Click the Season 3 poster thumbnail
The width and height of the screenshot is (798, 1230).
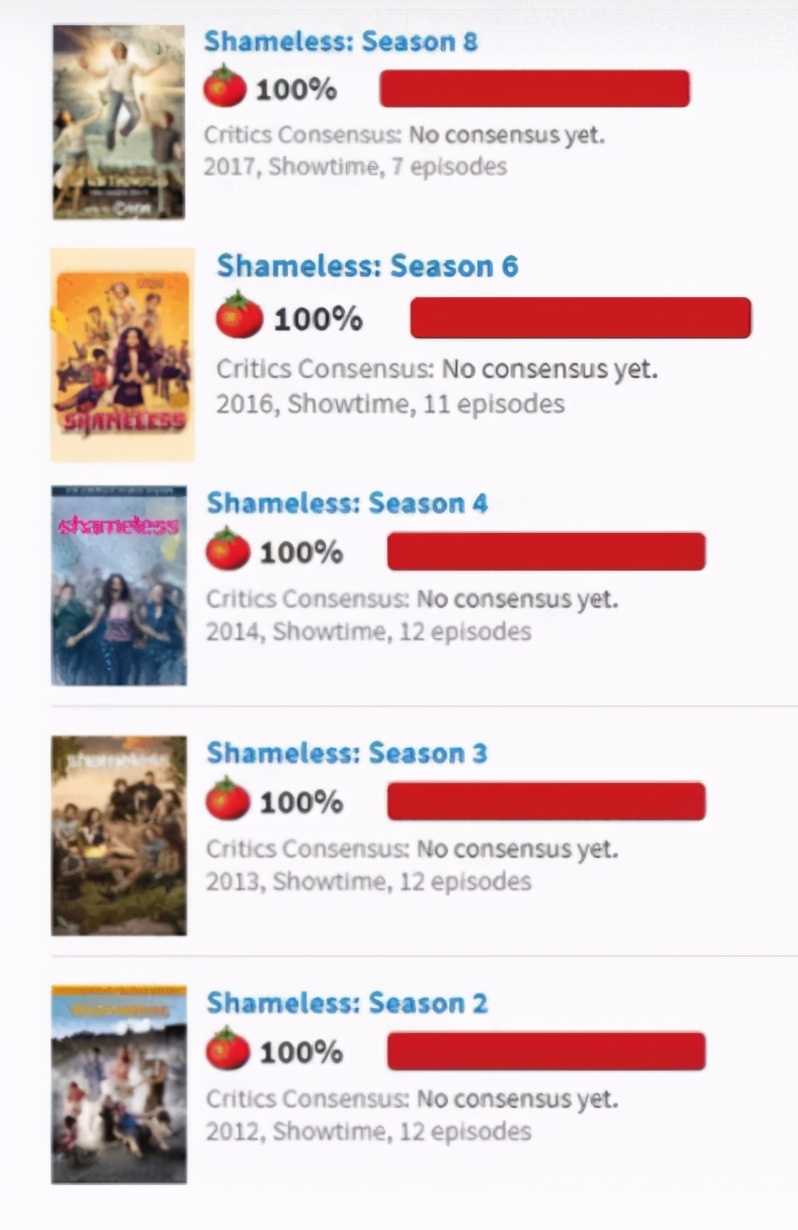[x=118, y=836]
